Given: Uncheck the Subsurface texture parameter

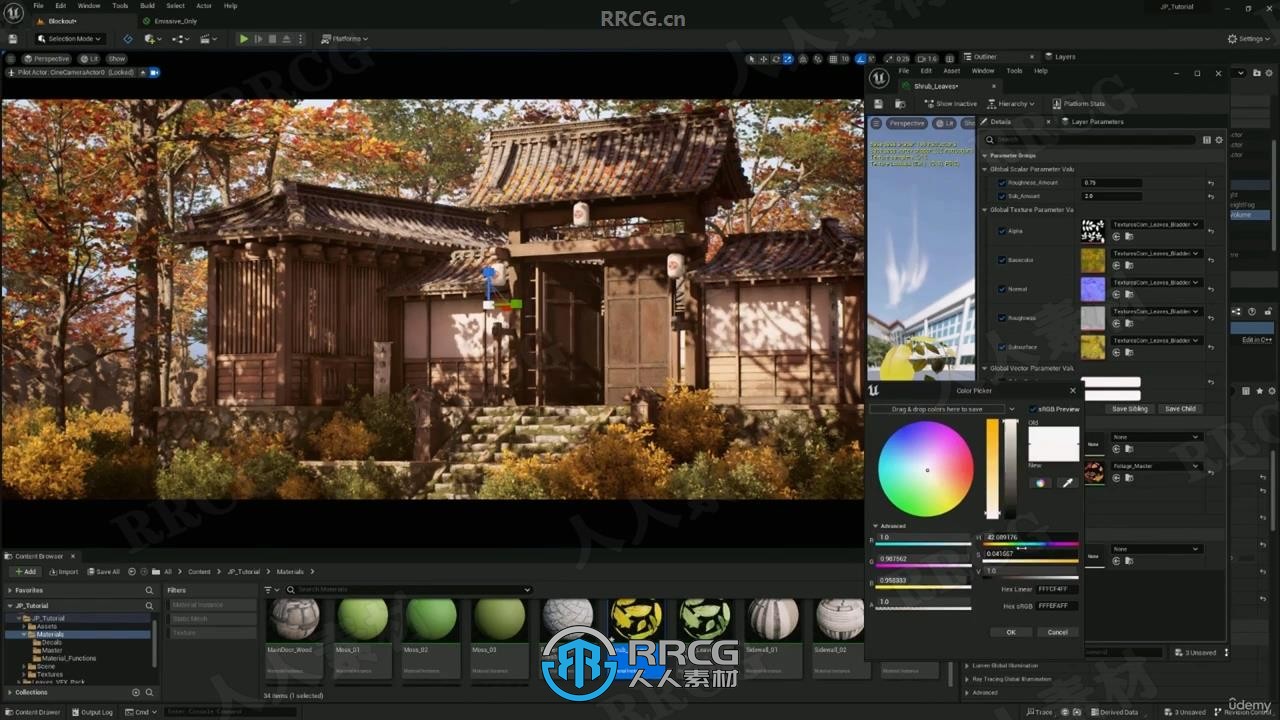Looking at the screenshot, I should [1002, 347].
